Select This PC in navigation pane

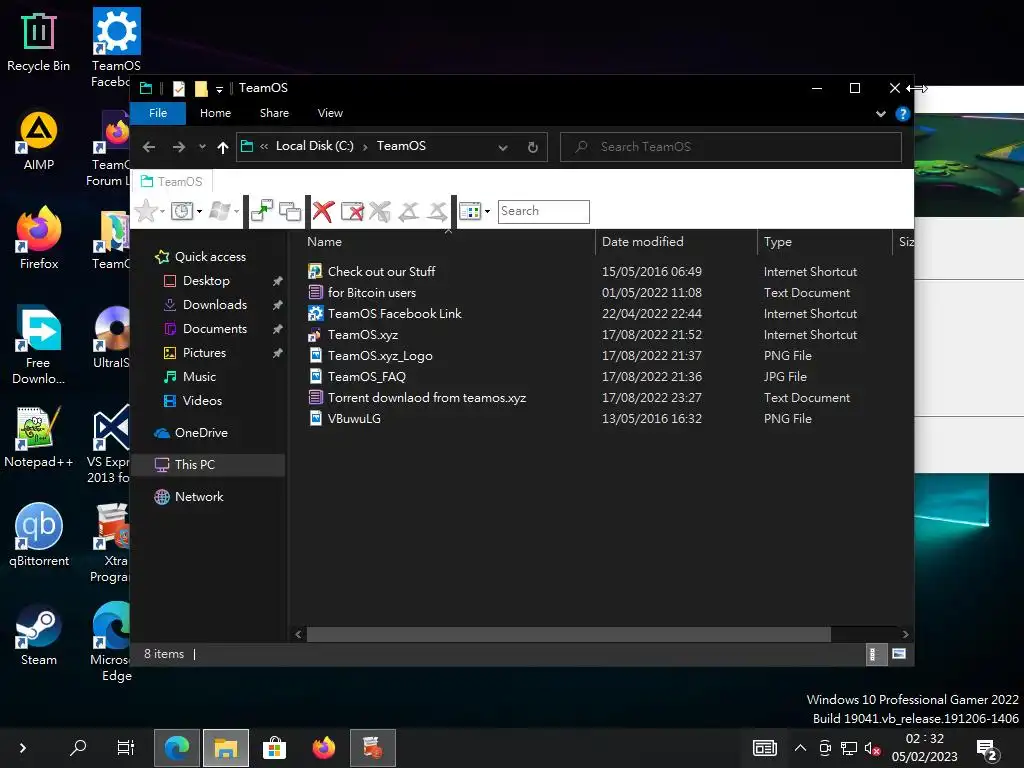click(208, 465)
